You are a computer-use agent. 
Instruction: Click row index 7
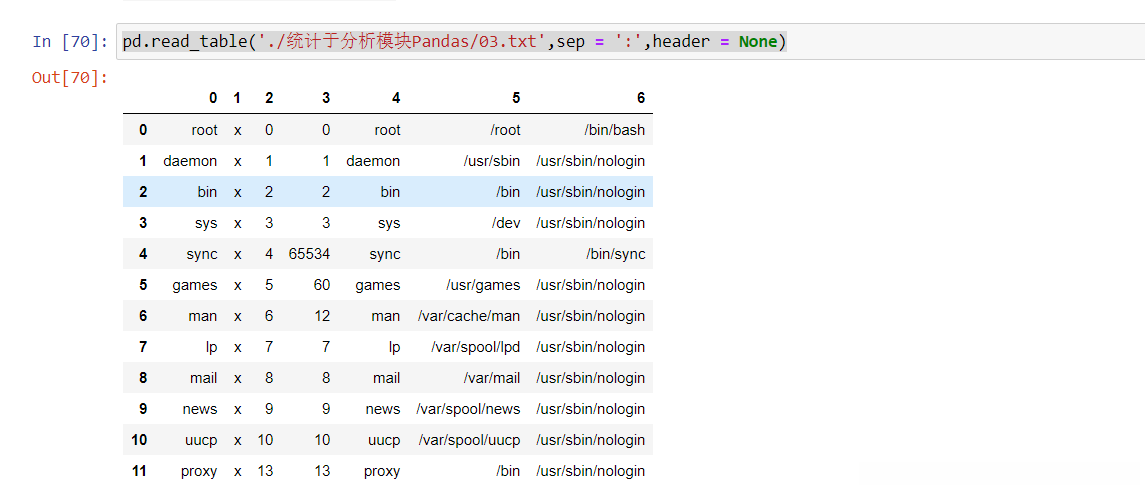point(142,347)
